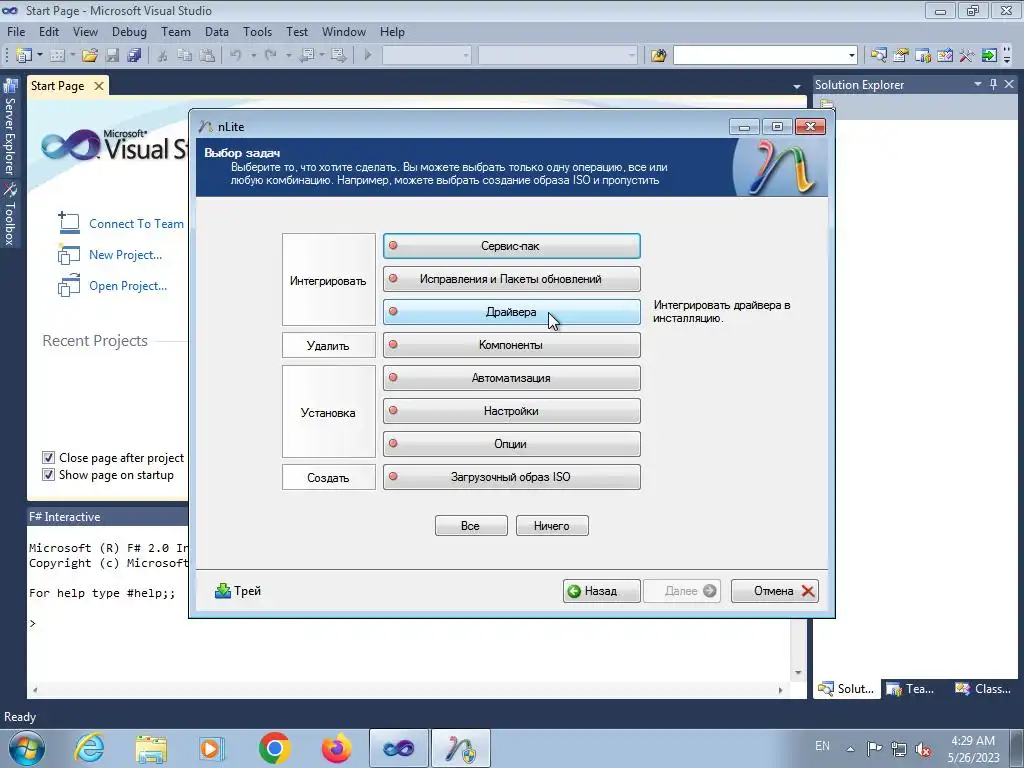Click the Add New Item toolbar icon

tap(57, 56)
